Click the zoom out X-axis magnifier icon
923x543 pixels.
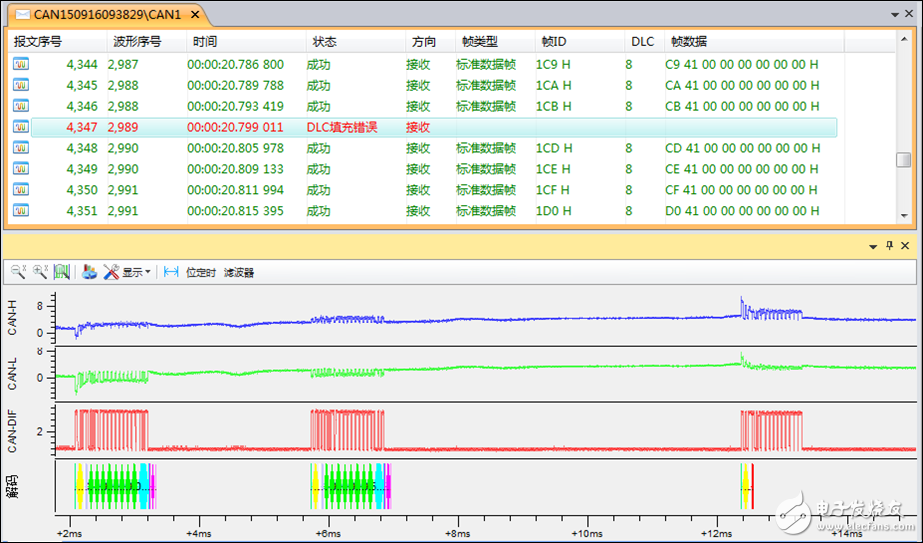(x=18, y=271)
